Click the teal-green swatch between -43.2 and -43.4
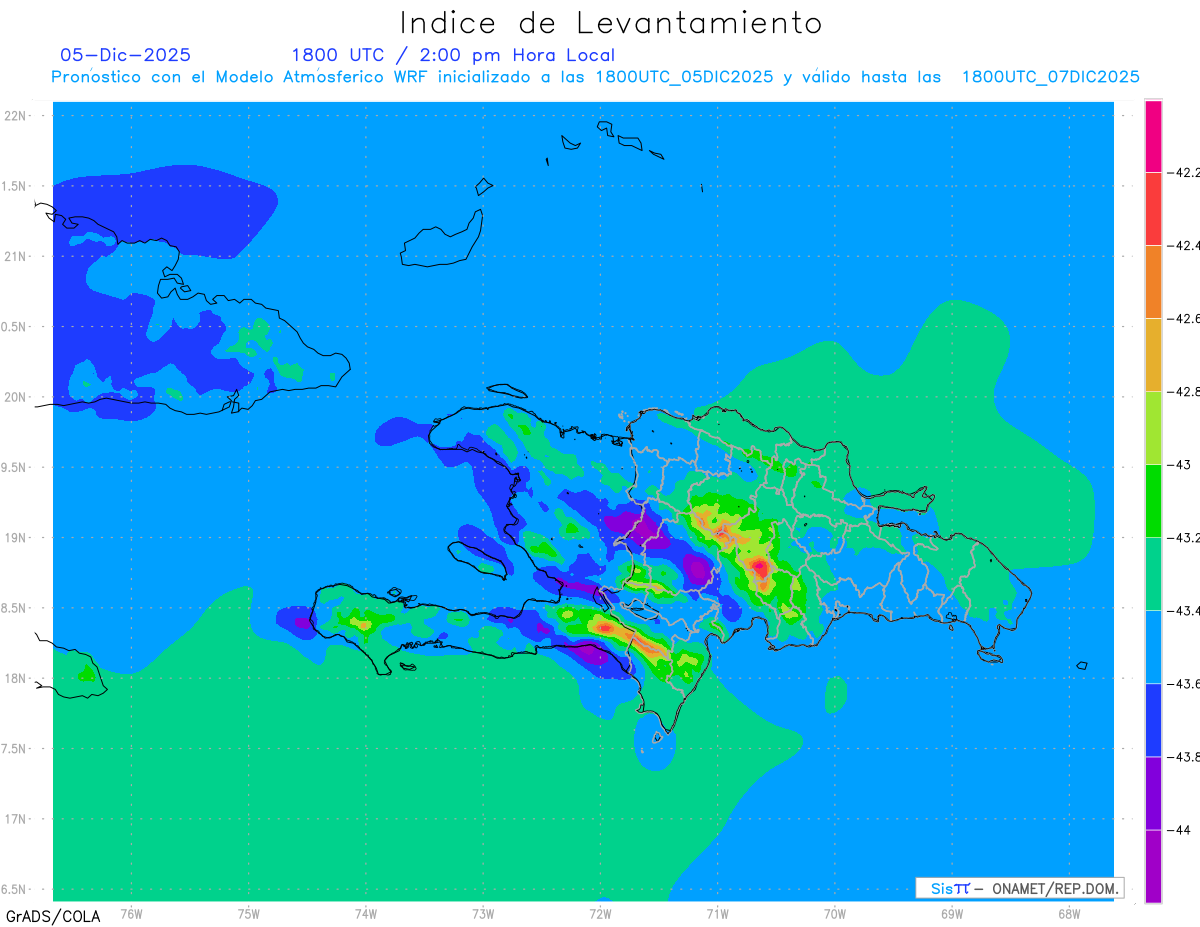 click(1153, 574)
